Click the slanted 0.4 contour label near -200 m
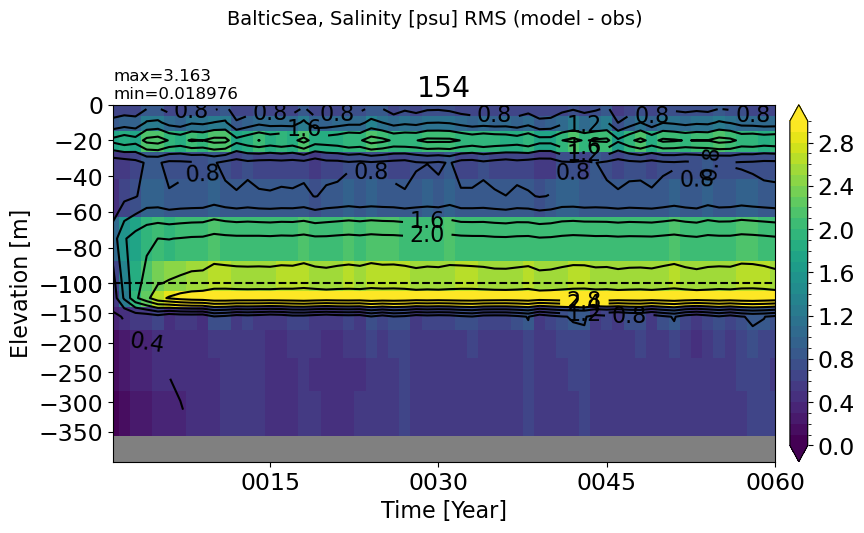The width and height of the screenshot is (864, 533). click(147, 342)
